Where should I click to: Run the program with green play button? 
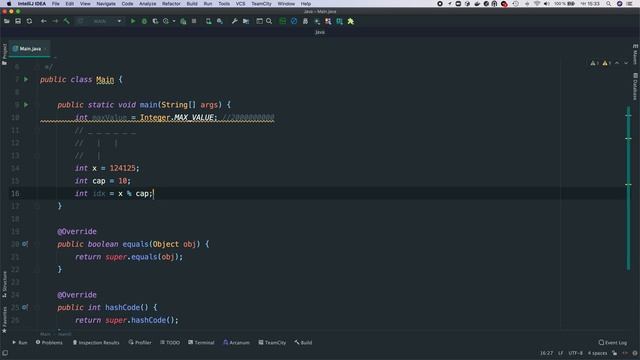tap(133, 21)
